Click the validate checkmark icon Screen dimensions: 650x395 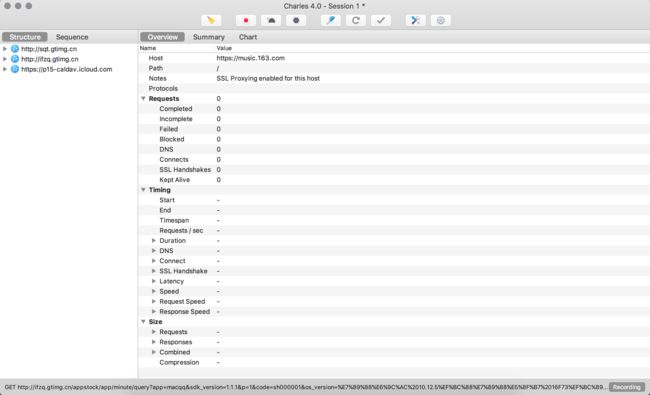click(381, 20)
